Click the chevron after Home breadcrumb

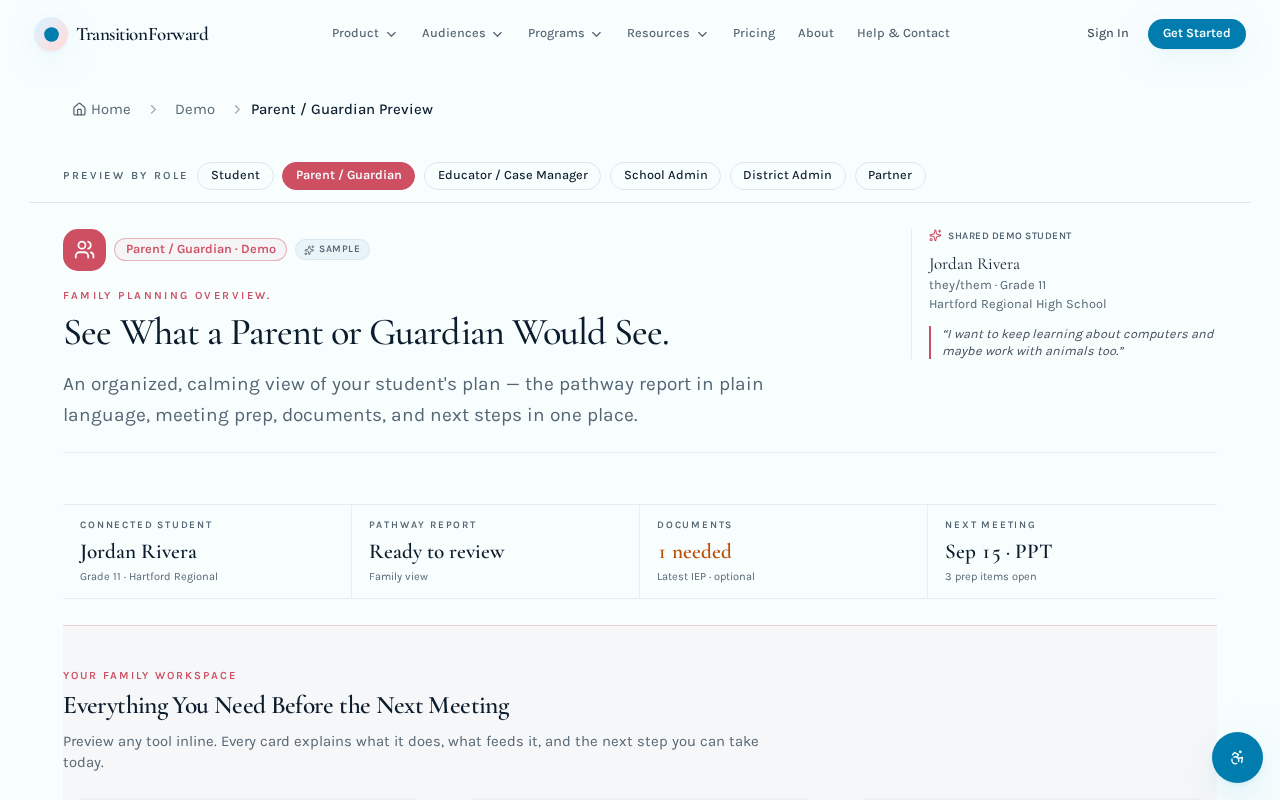(153, 109)
